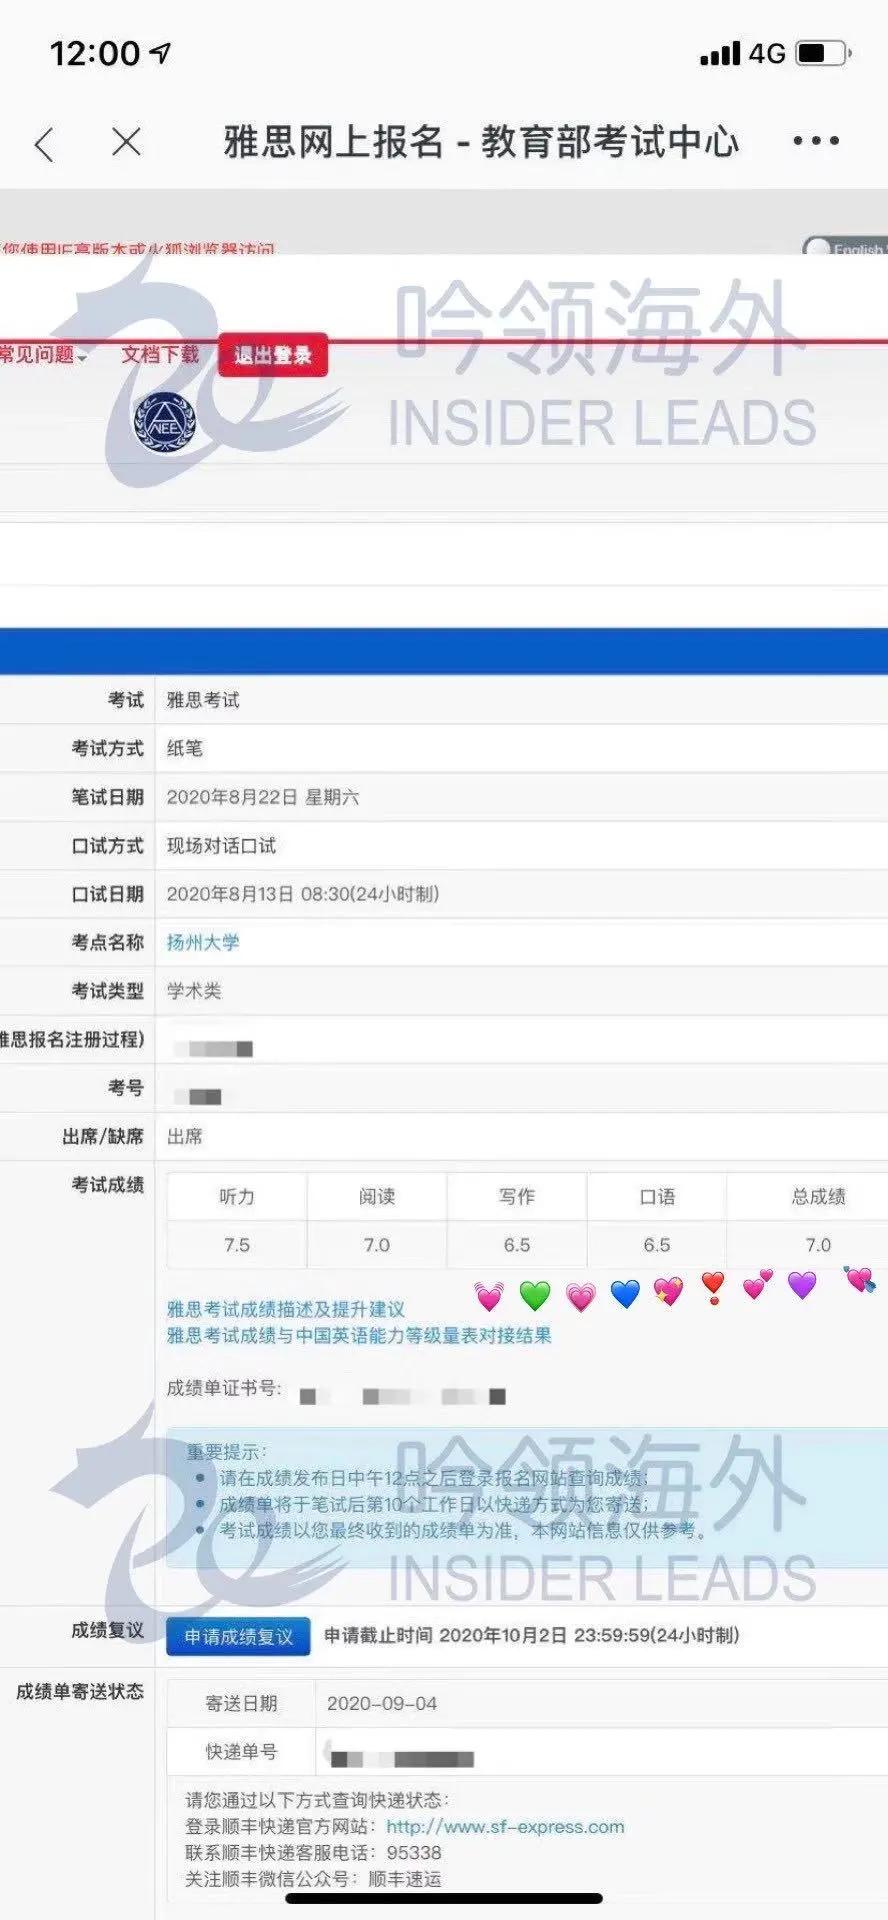This screenshot has height=1920, width=888.
Task: Select the 写作 score 6.5 cell
Action: tap(517, 1245)
